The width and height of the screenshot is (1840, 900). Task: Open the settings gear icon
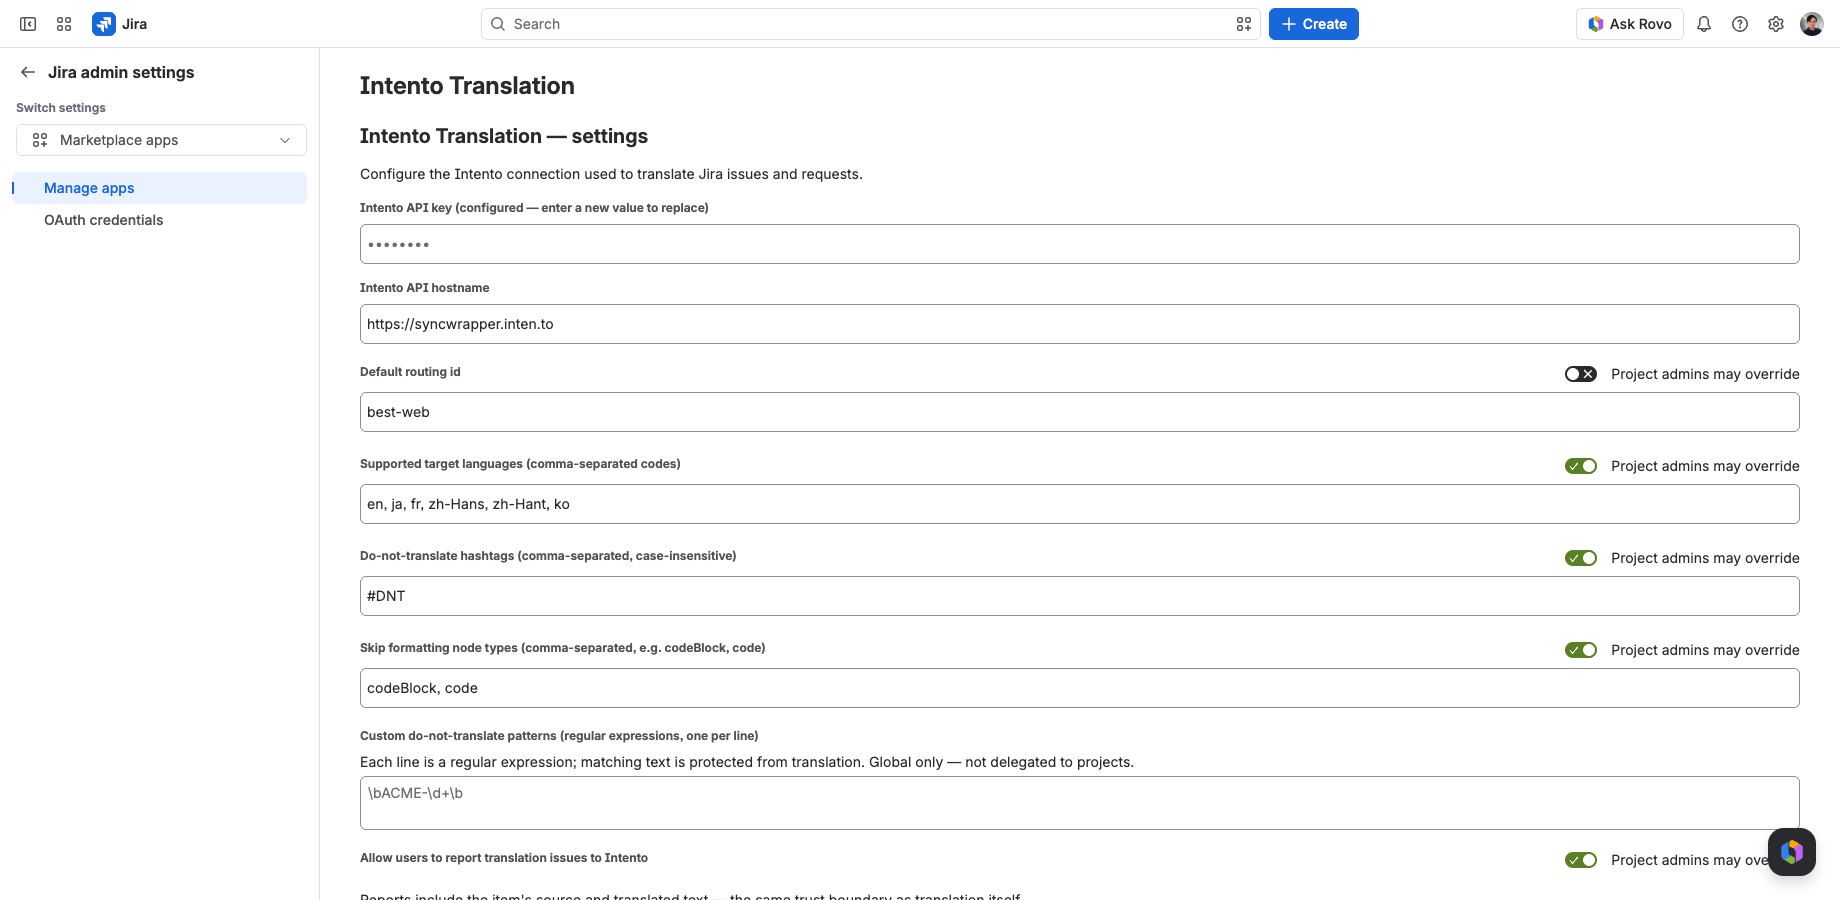point(1776,24)
